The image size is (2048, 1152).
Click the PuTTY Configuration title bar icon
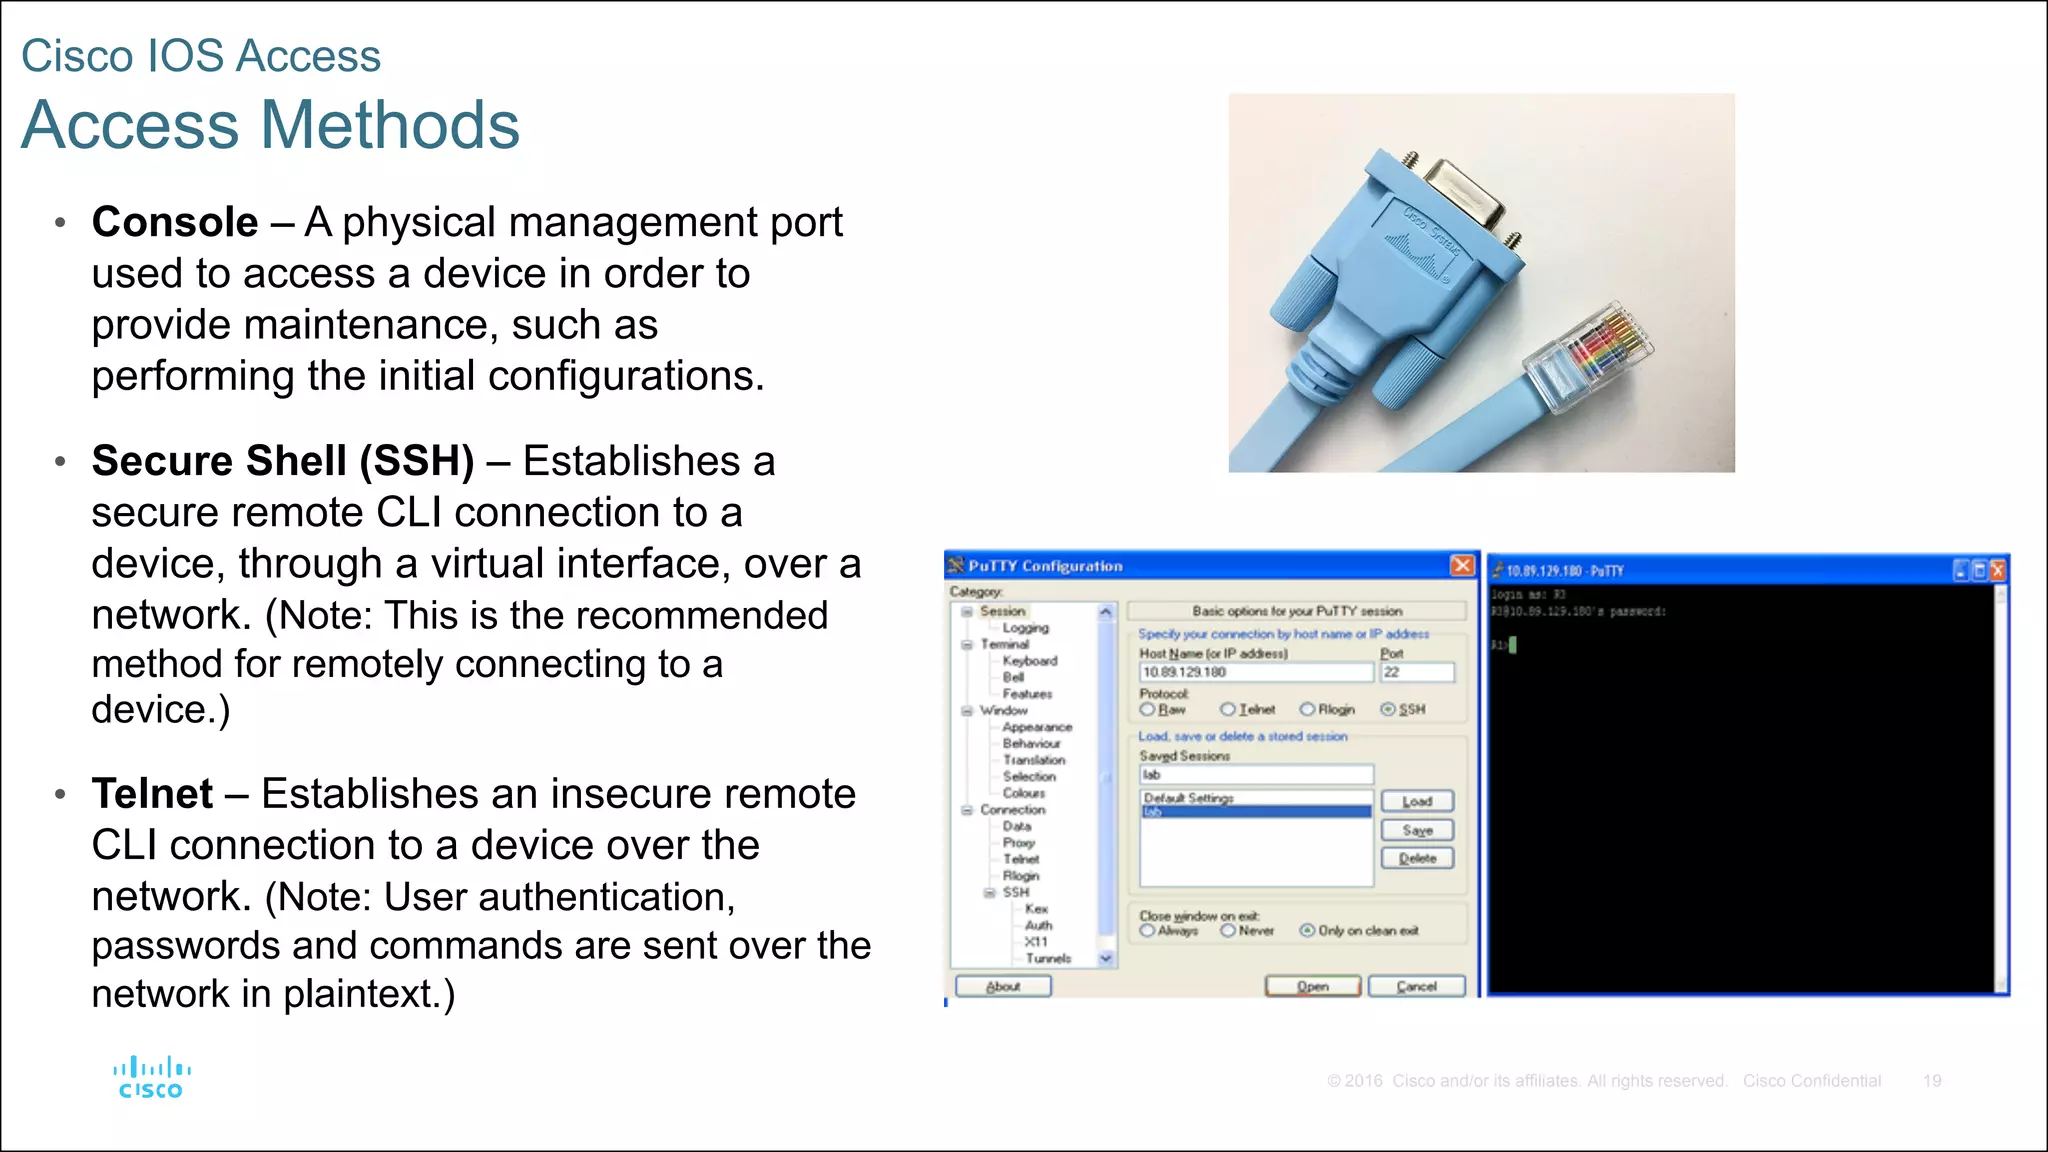click(956, 566)
